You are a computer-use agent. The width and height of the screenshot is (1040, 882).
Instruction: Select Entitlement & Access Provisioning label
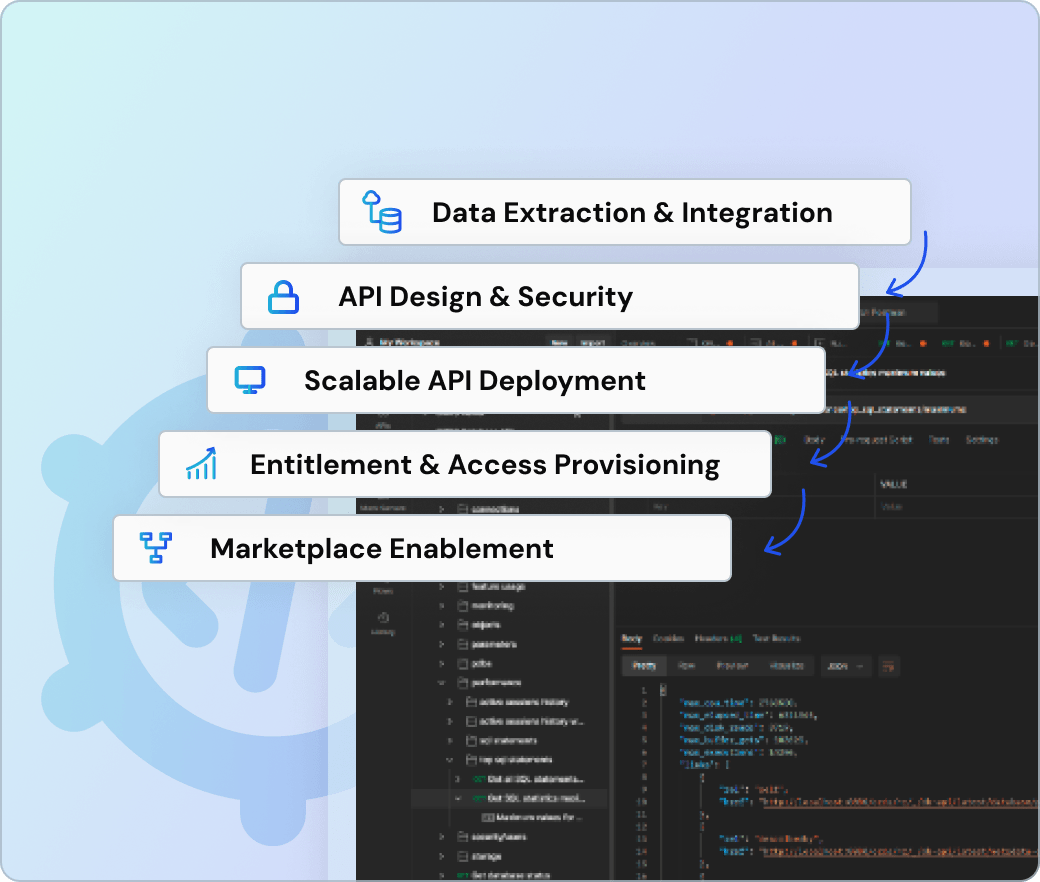[x=485, y=465]
